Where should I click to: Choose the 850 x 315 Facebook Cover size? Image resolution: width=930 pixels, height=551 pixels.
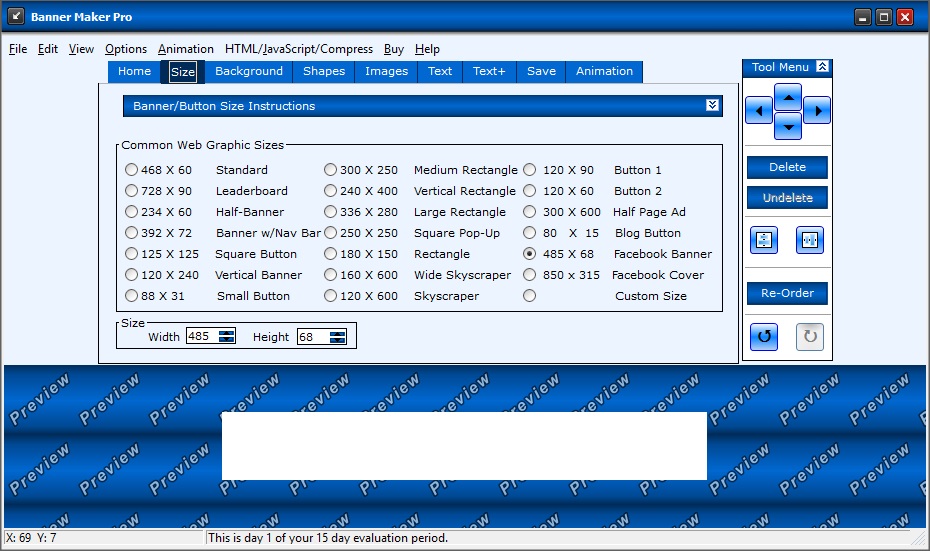tap(530, 275)
